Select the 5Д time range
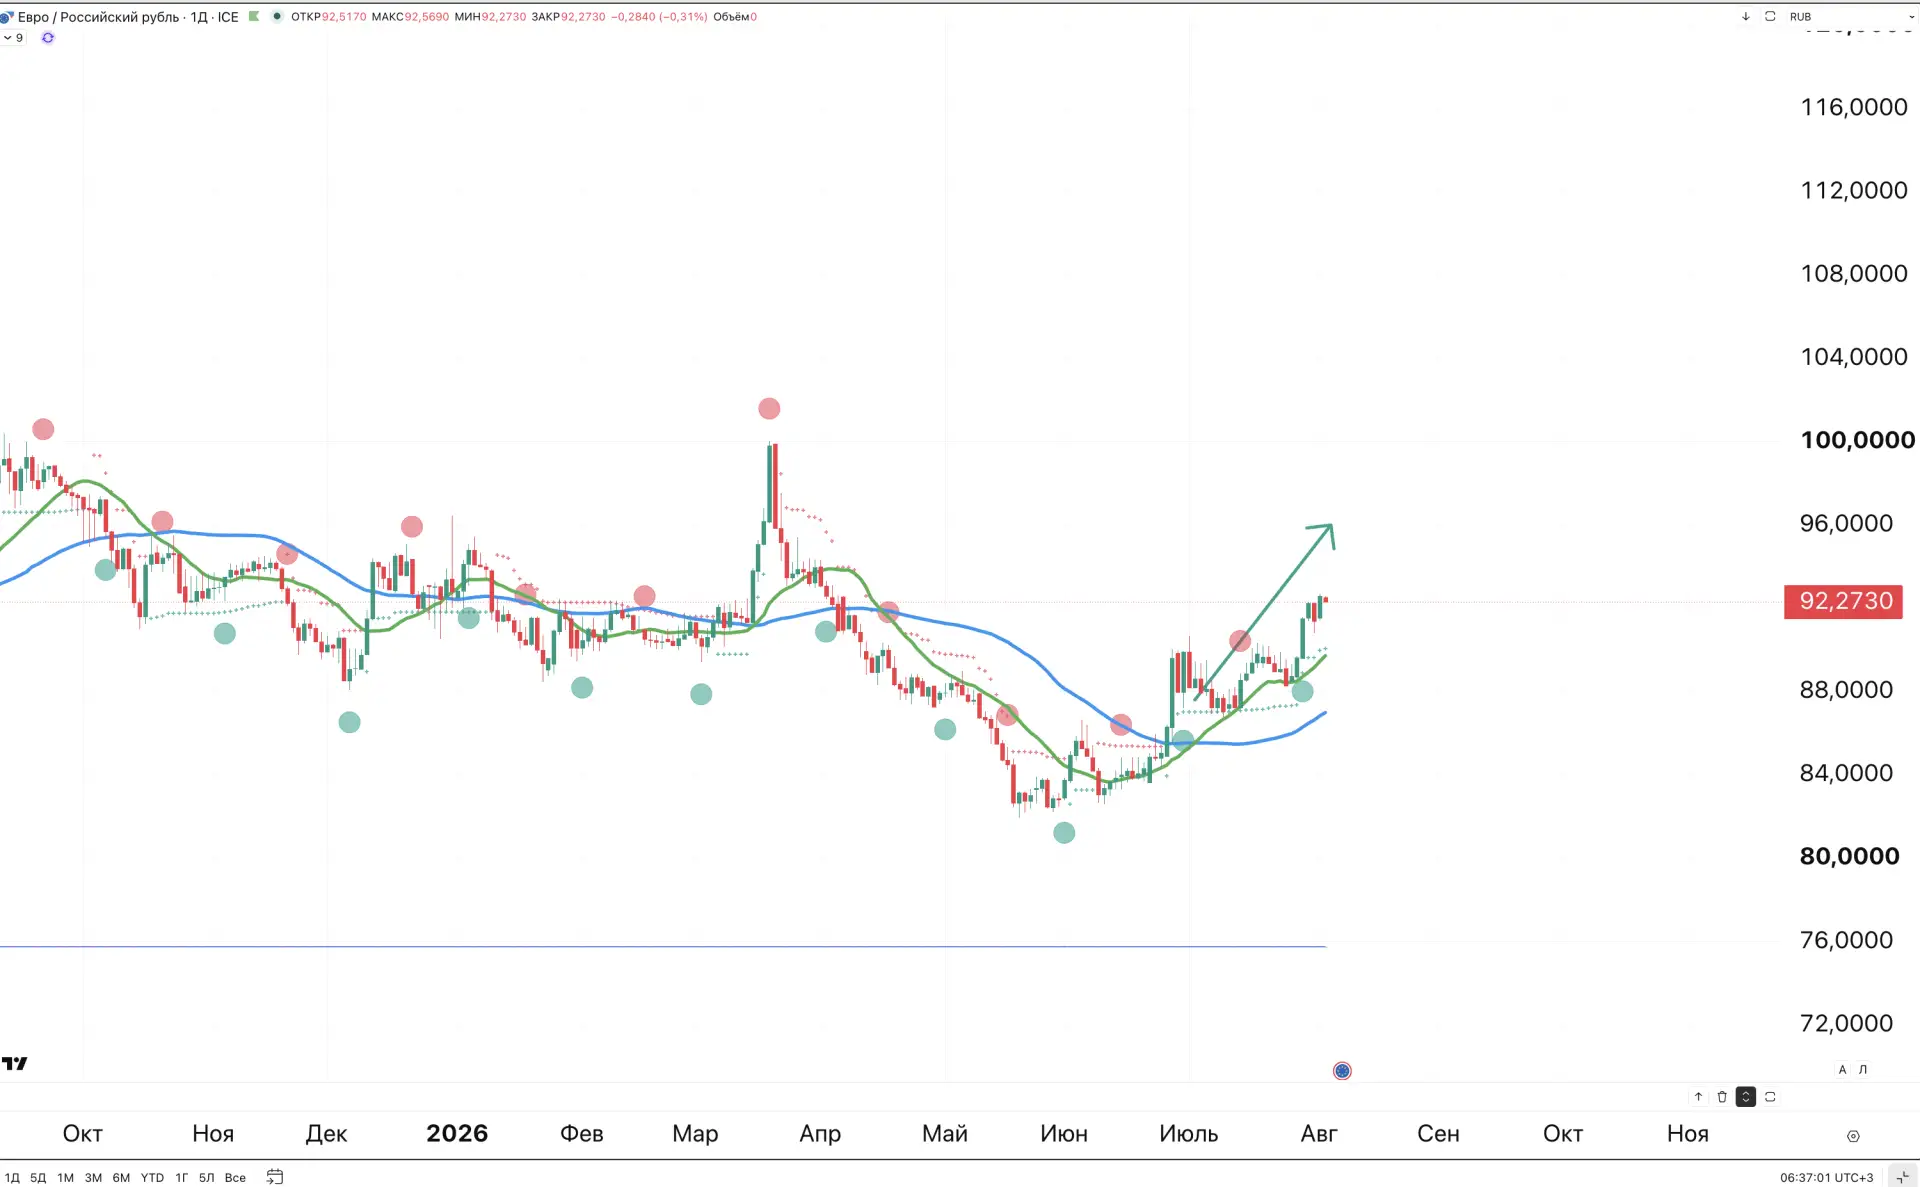 tap(38, 1178)
